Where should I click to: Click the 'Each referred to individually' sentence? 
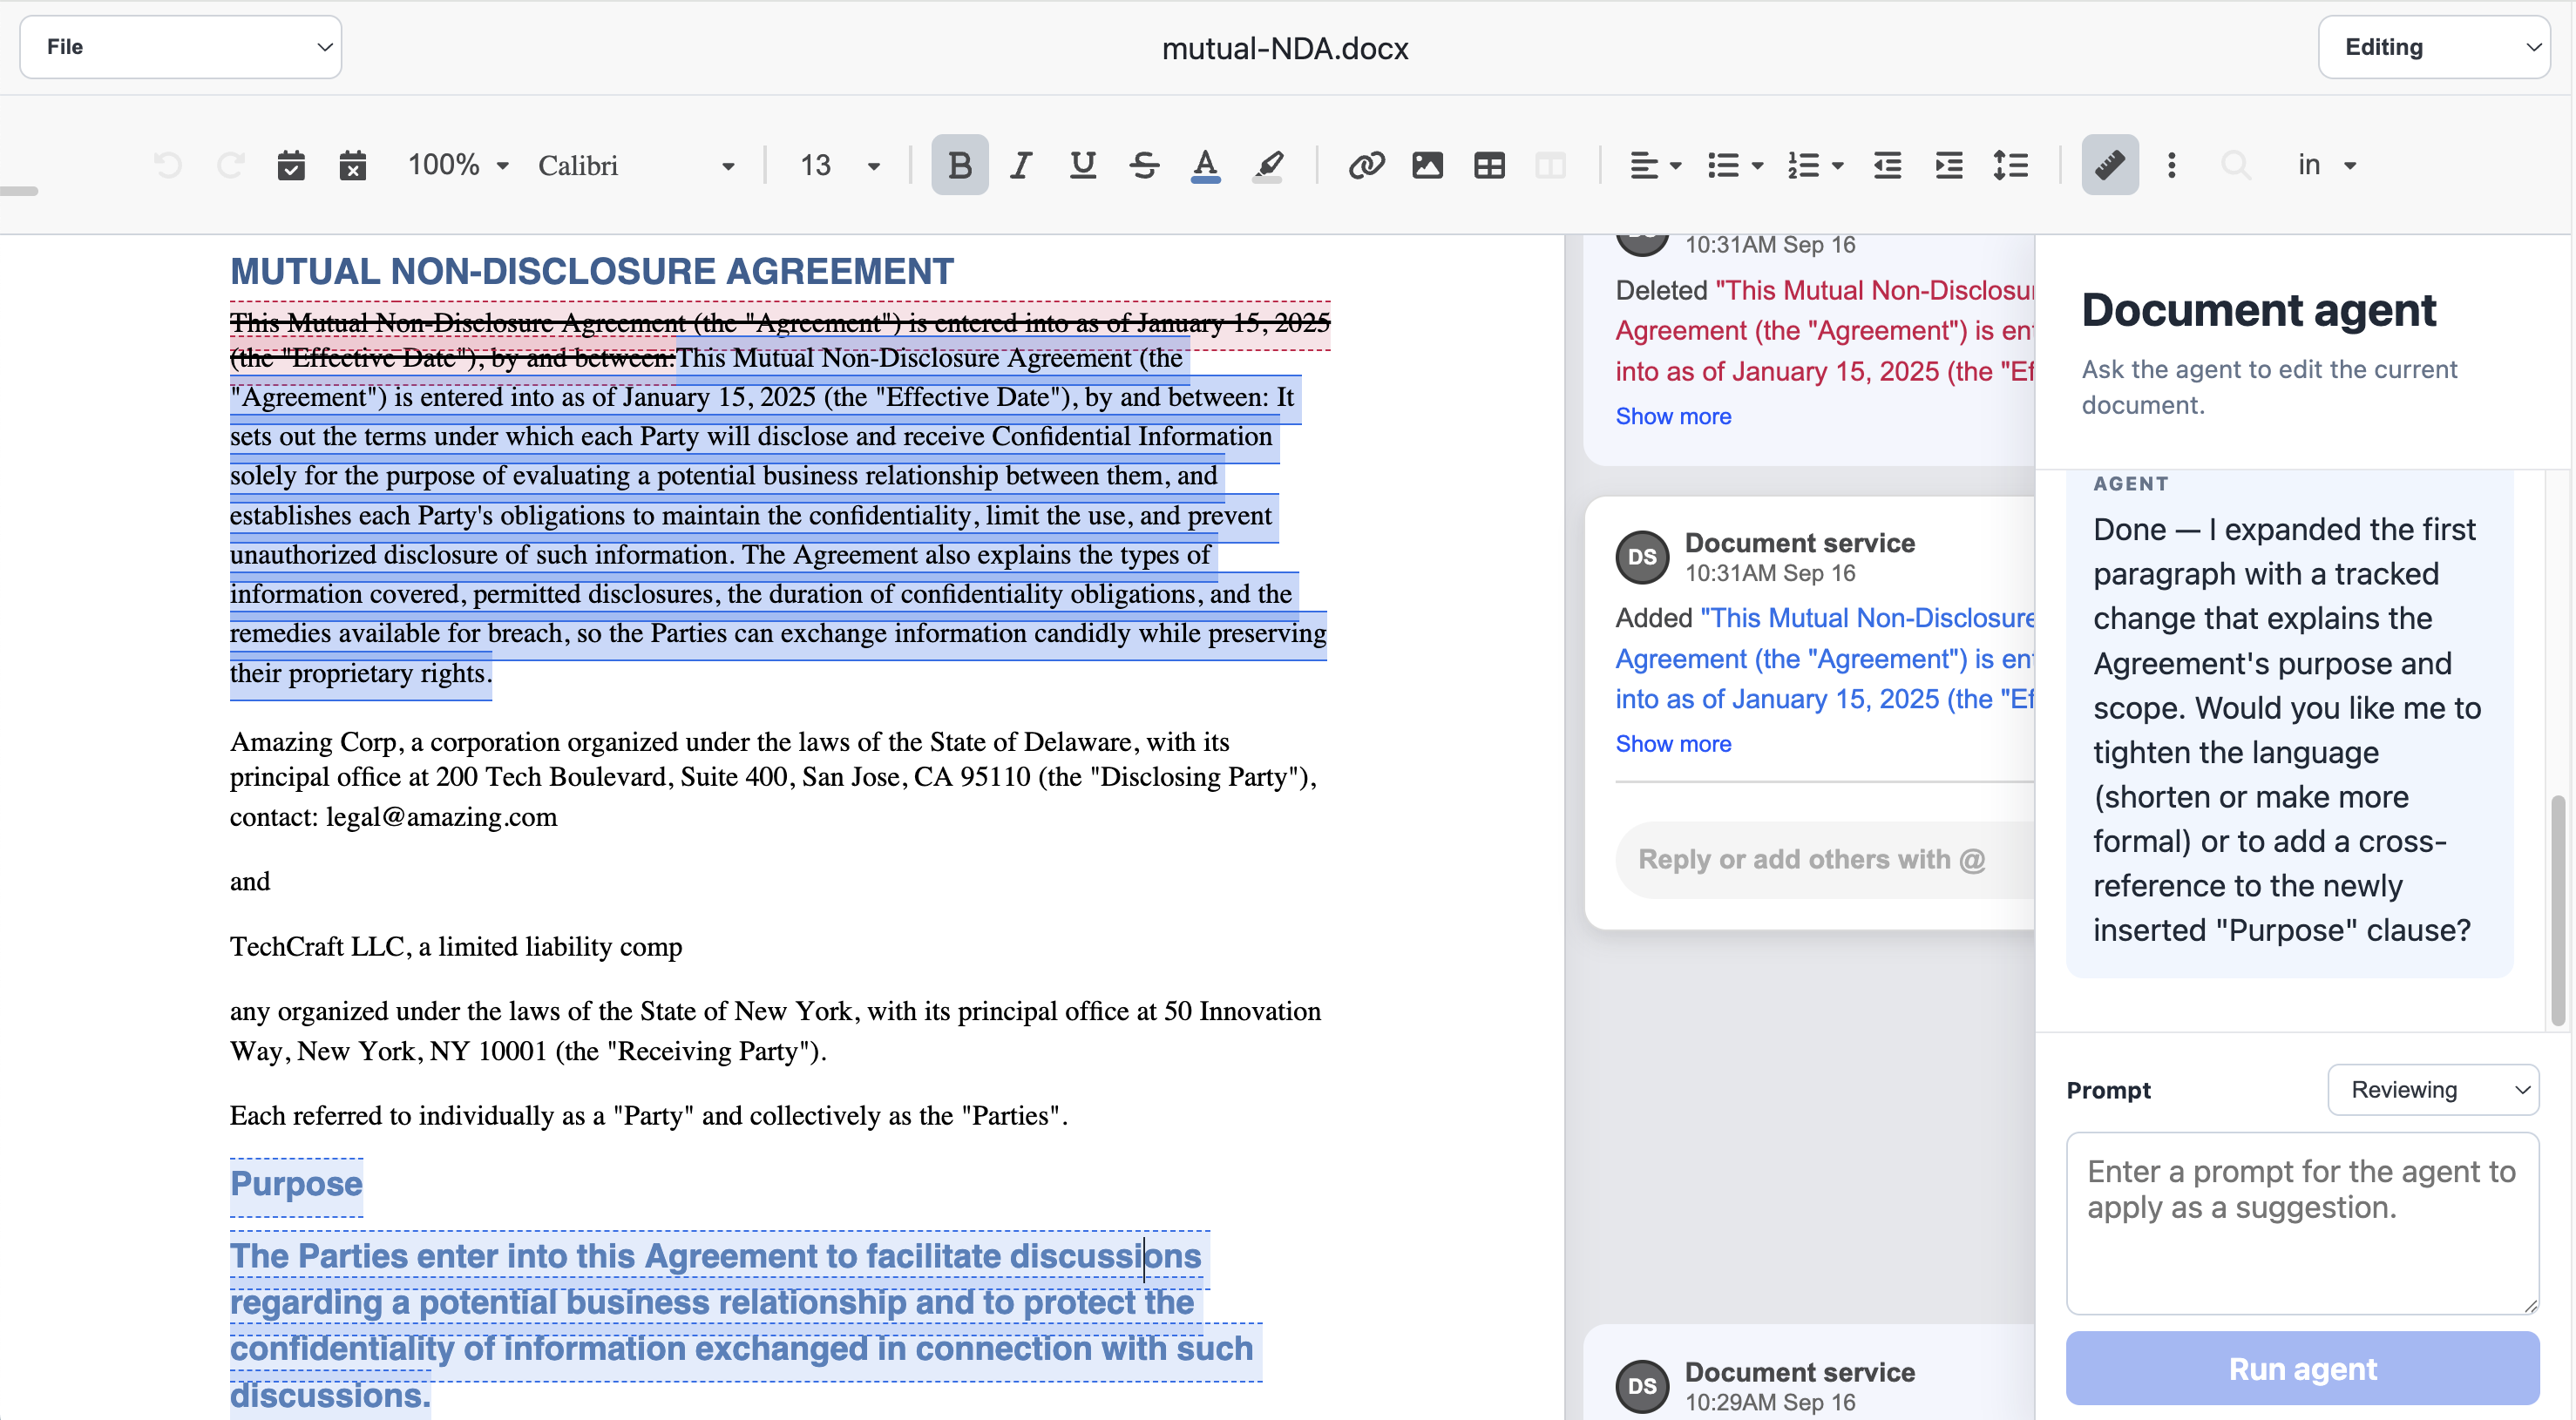point(649,1115)
